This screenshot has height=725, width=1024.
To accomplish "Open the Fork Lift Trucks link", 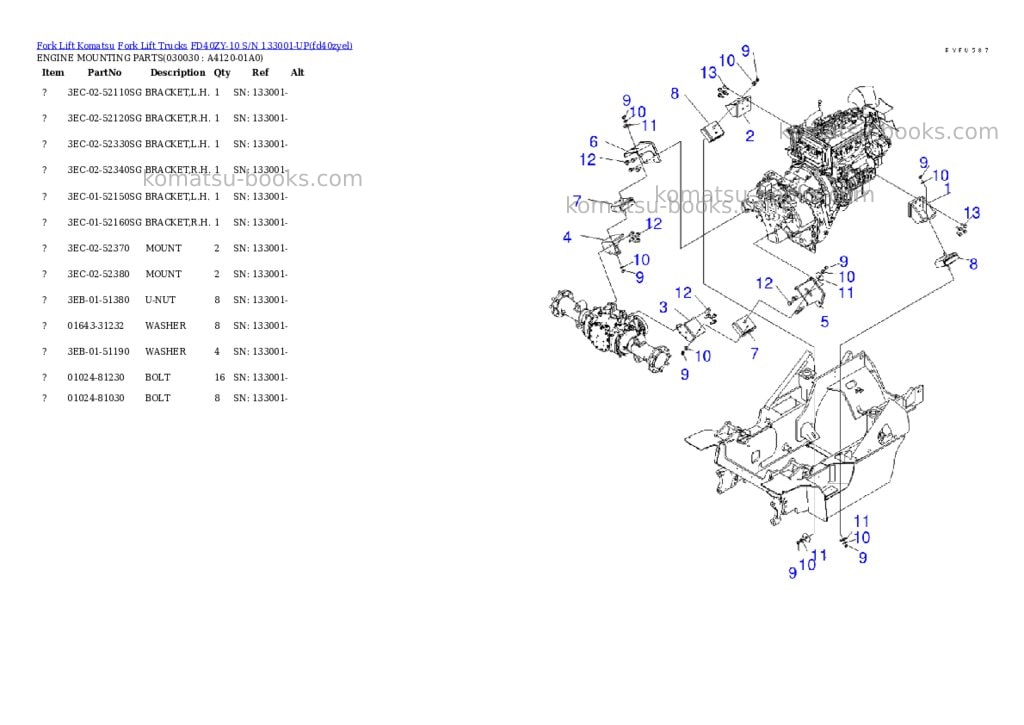I will [152, 46].
